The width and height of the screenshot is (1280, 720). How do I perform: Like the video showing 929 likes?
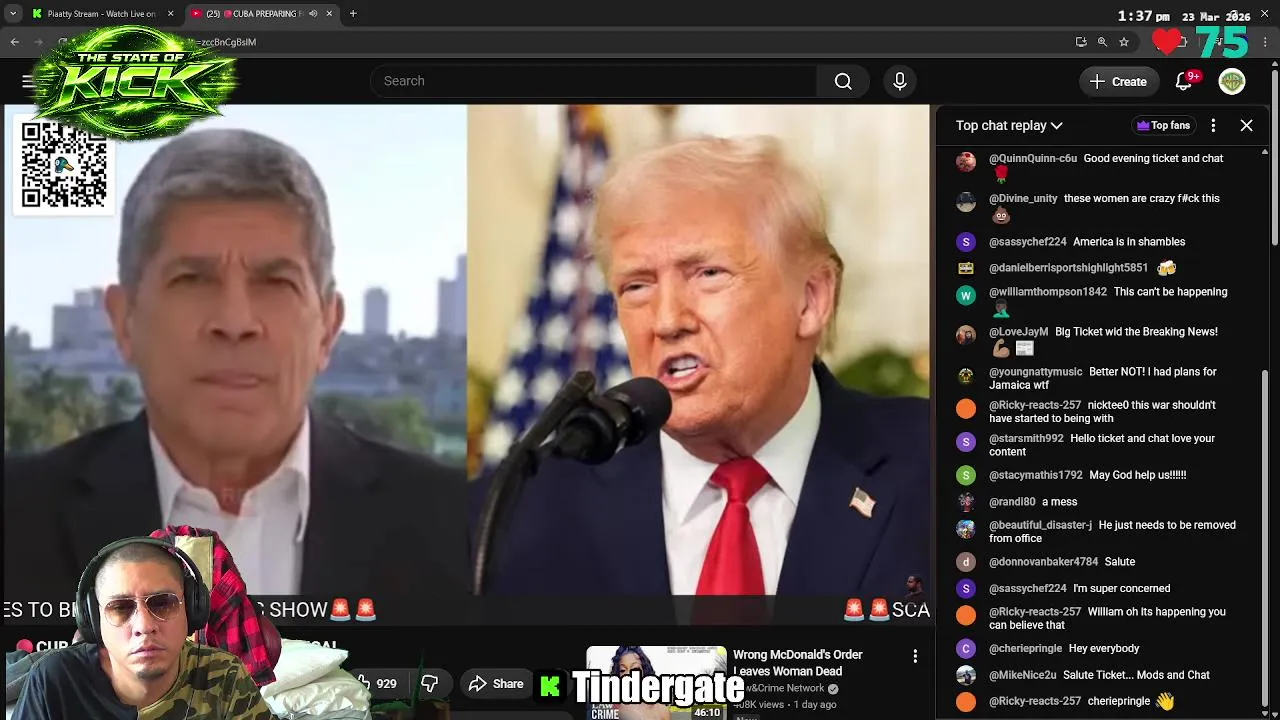[379, 684]
